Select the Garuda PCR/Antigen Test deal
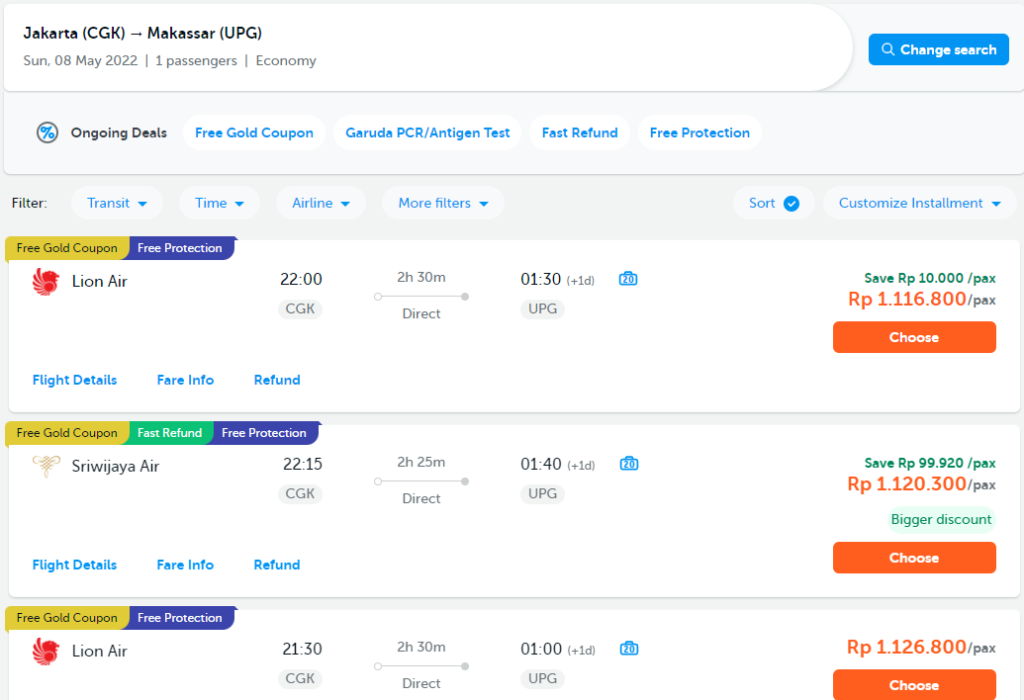The width and height of the screenshot is (1024, 700). pyautogui.click(x=427, y=133)
